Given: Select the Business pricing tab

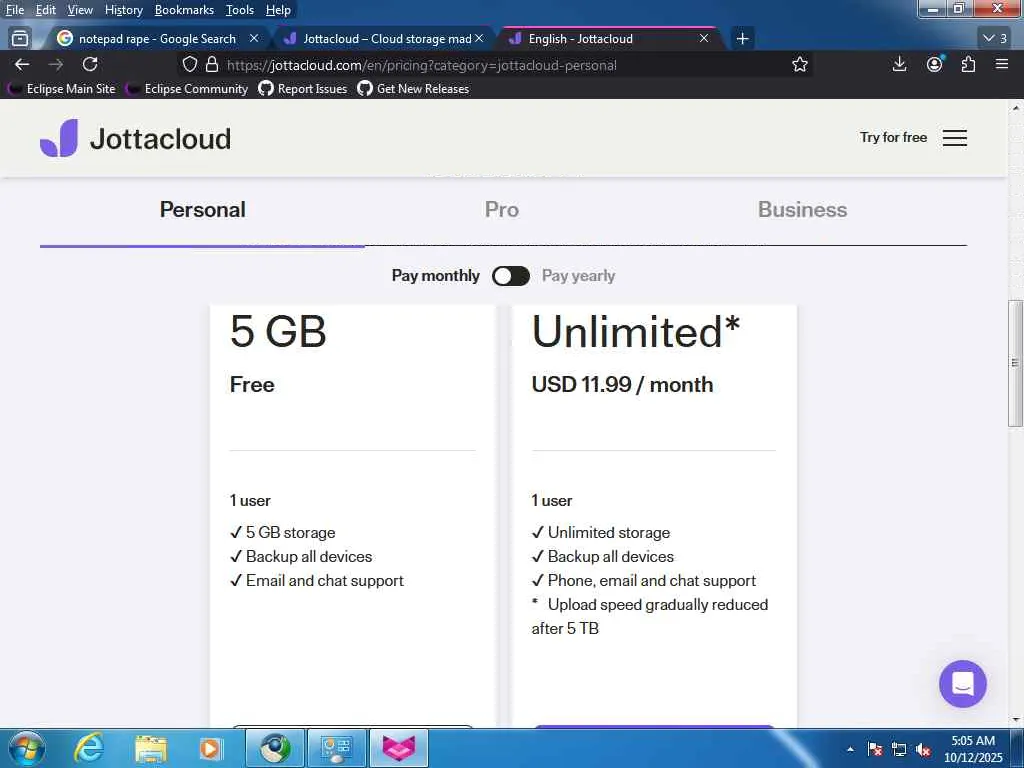Looking at the screenshot, I should click(802, 210).
